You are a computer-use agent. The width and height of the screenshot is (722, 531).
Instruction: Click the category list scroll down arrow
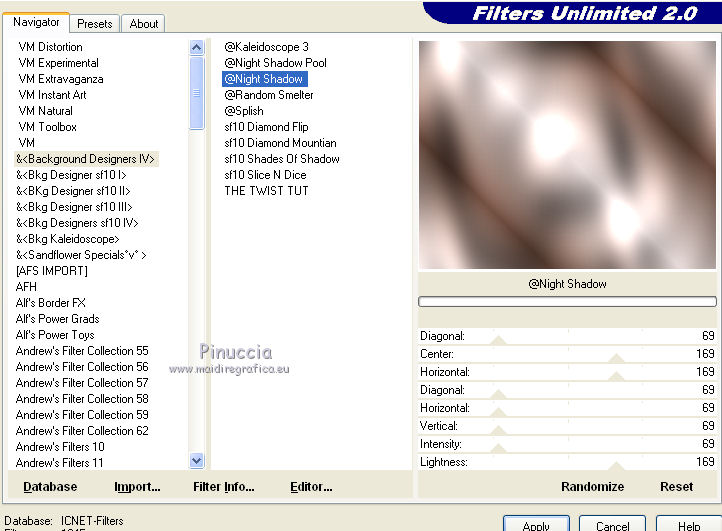click(x=197, y=460)
